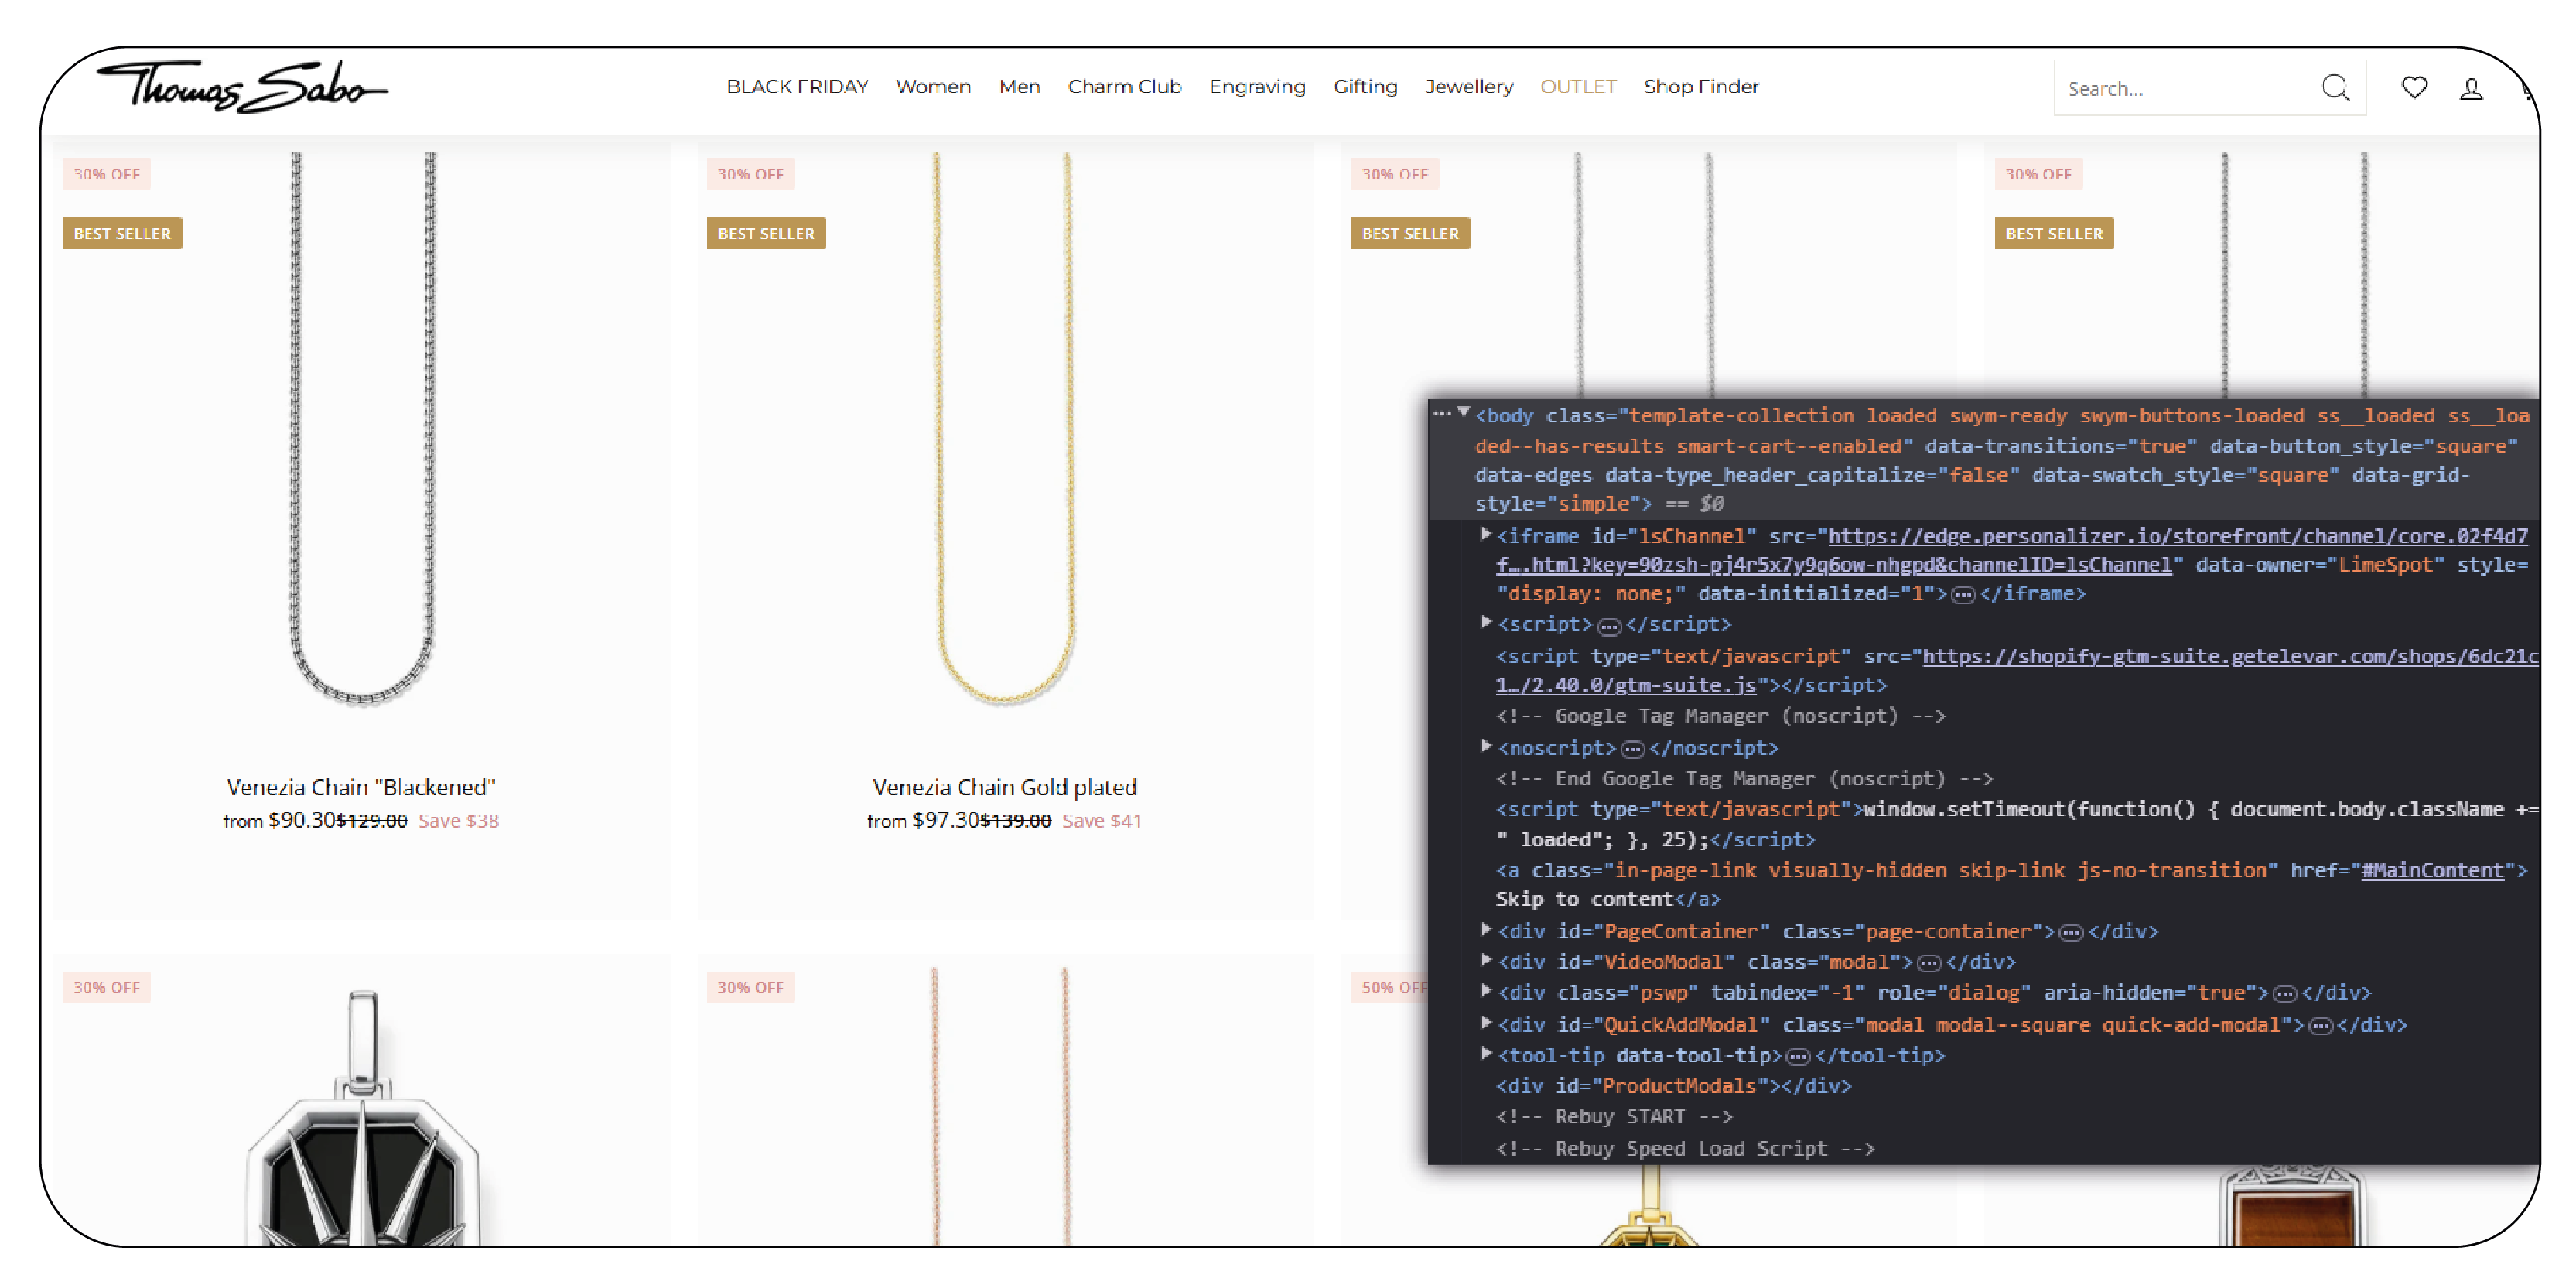Open the Shop Finder page
The height and width of the screenshot is (1278, 2576).
(1700, 86)
